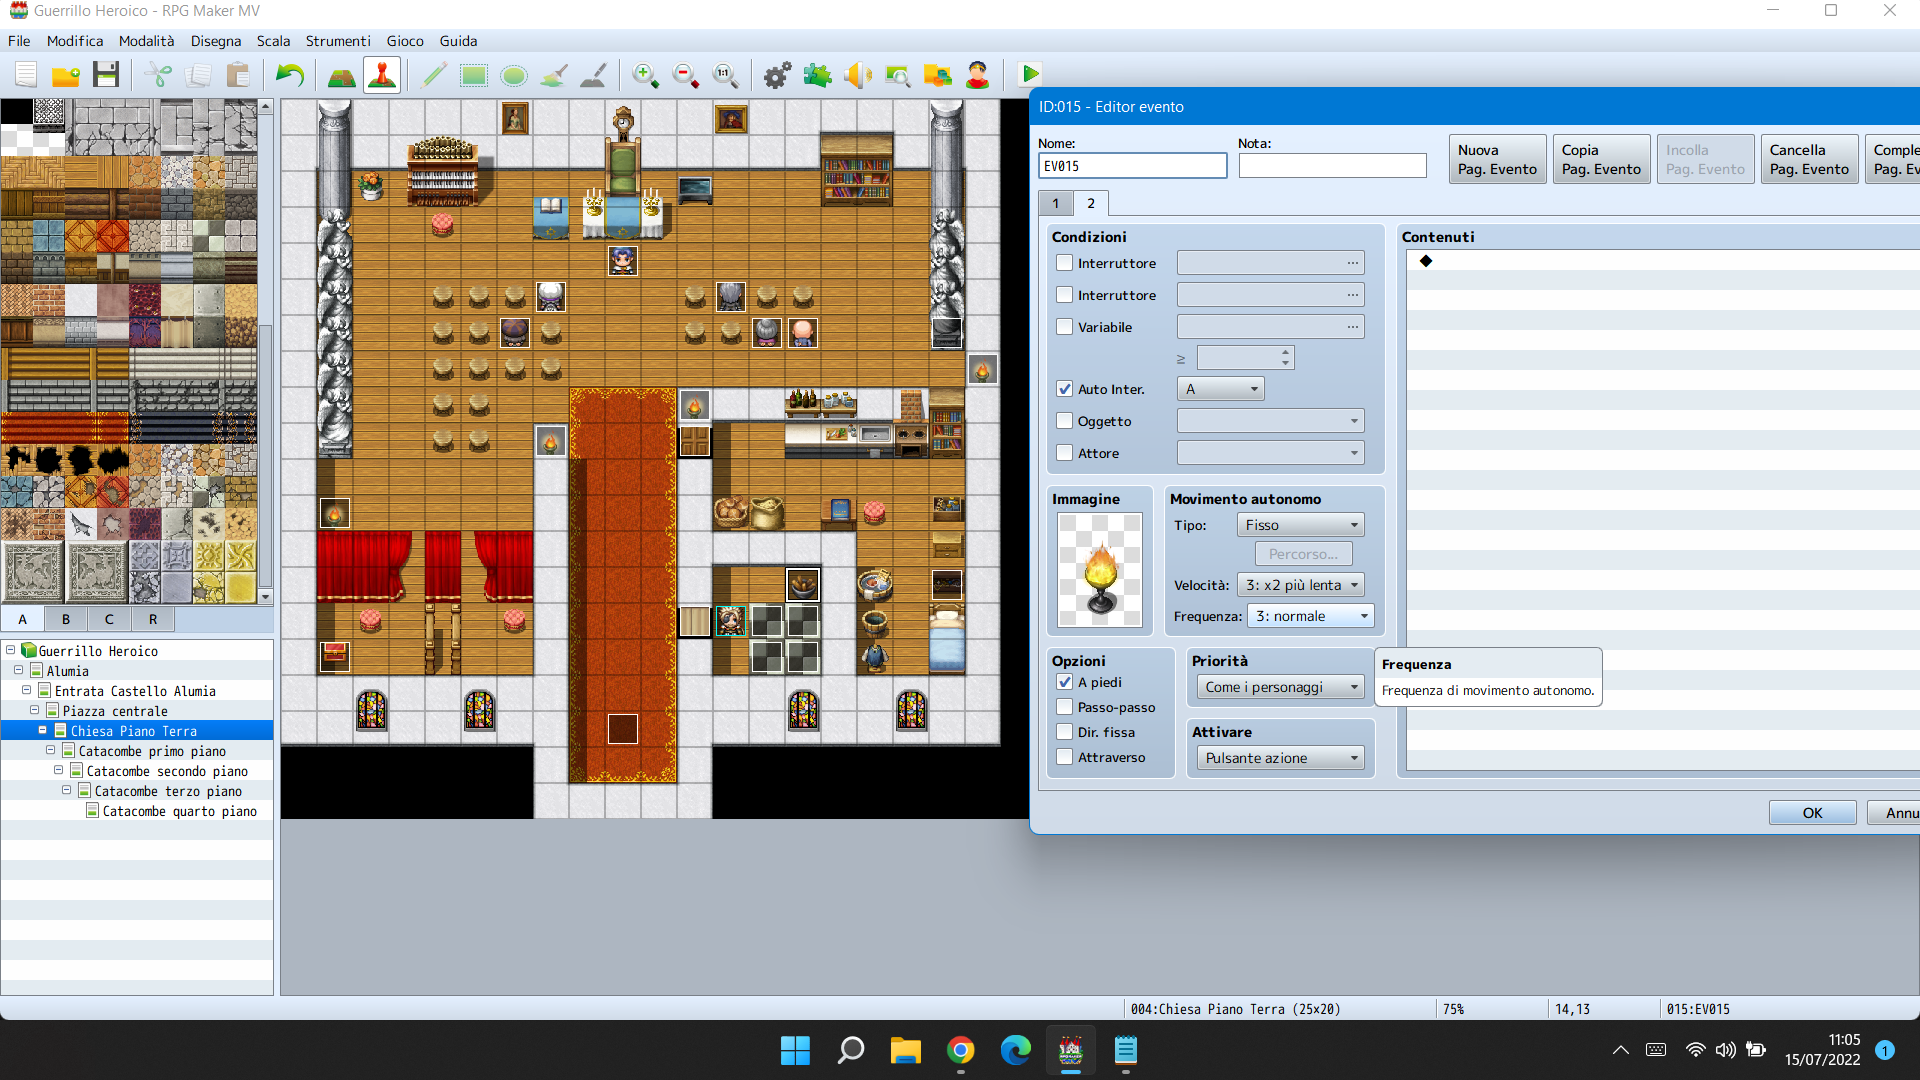Enable the Attraverso option
This screenshot has height=1080, width=1920.
1065,757
